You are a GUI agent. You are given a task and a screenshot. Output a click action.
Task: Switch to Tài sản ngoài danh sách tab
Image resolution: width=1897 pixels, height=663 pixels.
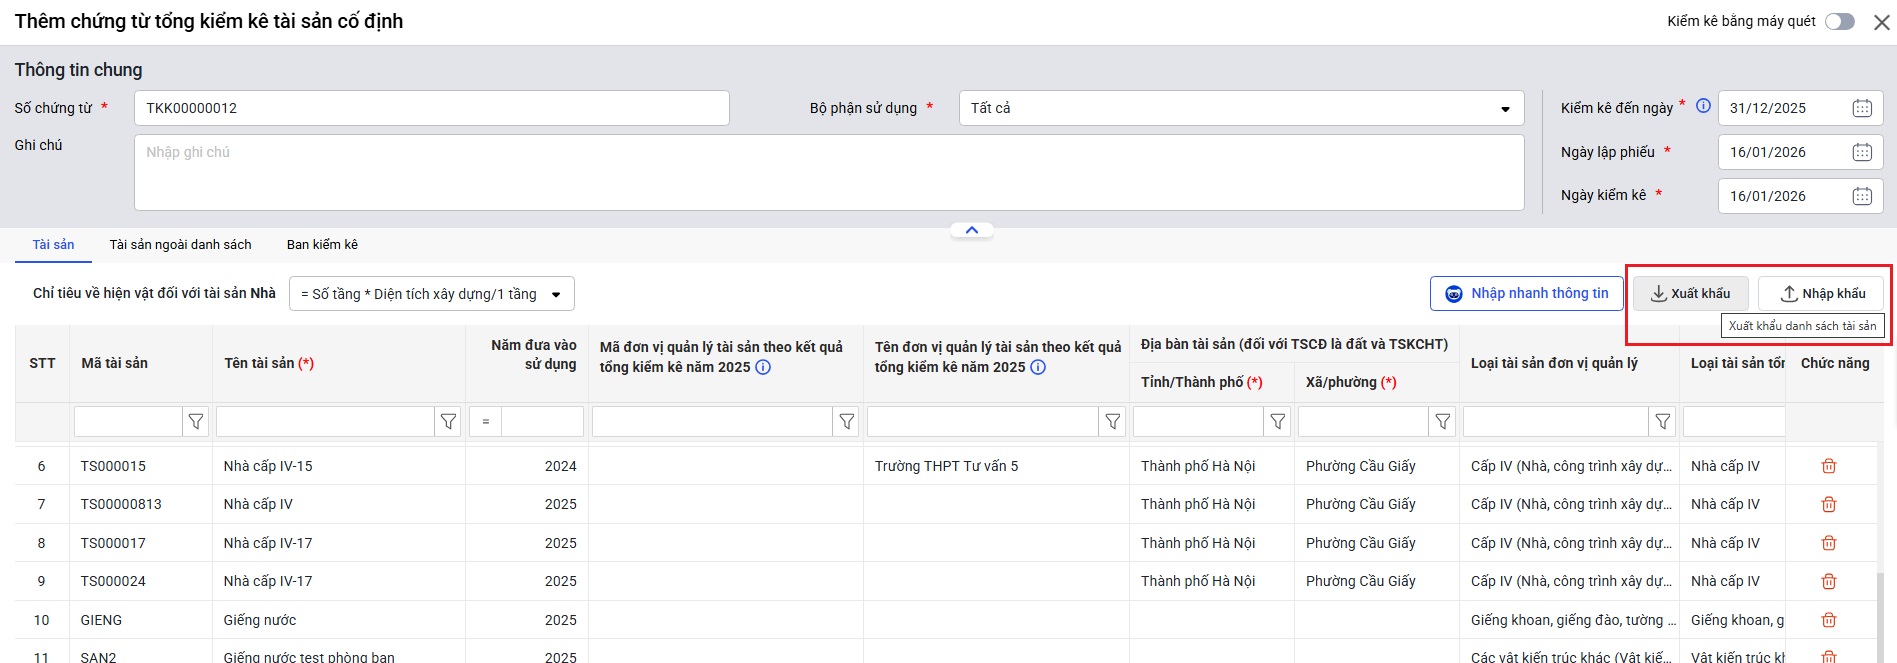coord(180,244)
